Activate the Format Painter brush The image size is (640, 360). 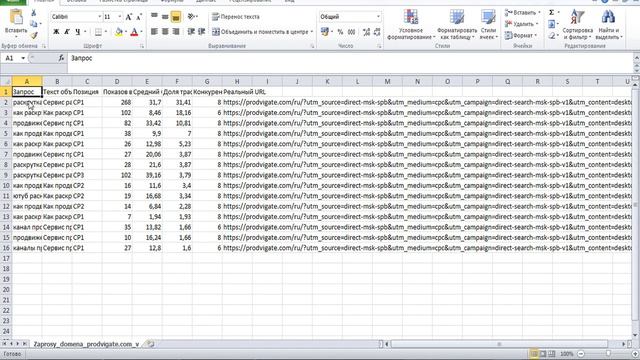[x=34, y=36]
